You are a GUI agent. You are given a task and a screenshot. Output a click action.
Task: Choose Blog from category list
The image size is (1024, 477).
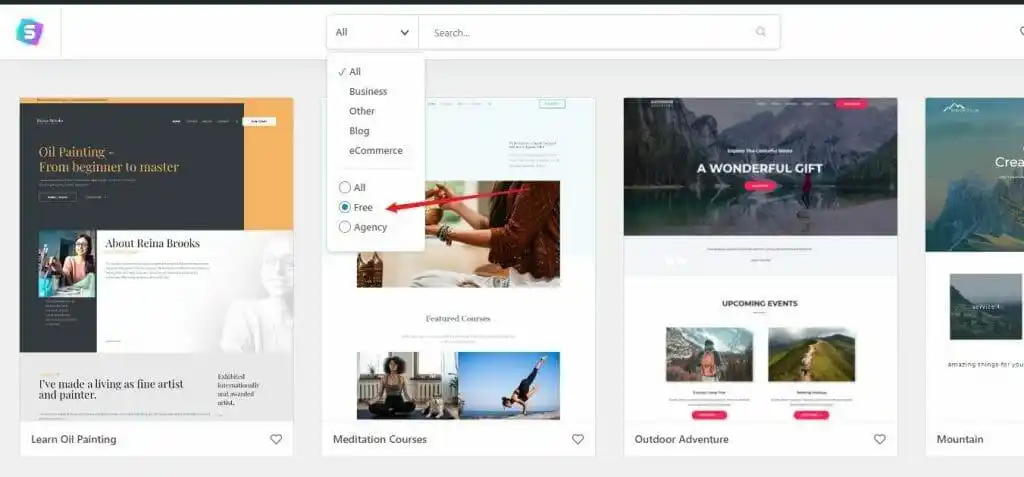[x=359, y=131]
